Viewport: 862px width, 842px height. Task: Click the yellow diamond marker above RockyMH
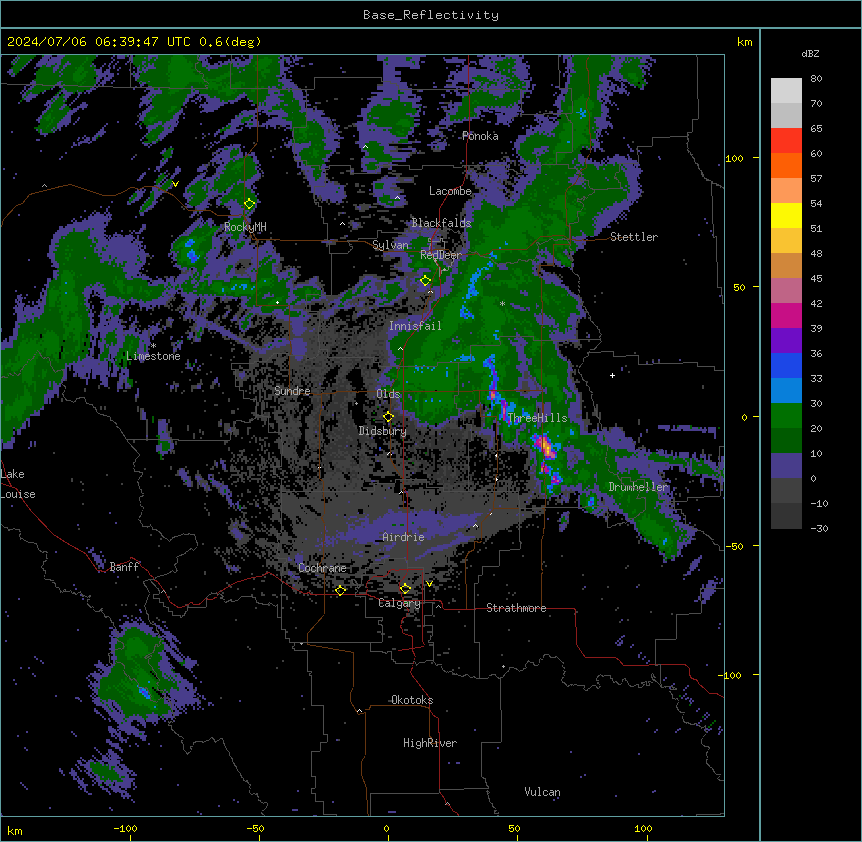coord(250,204)
